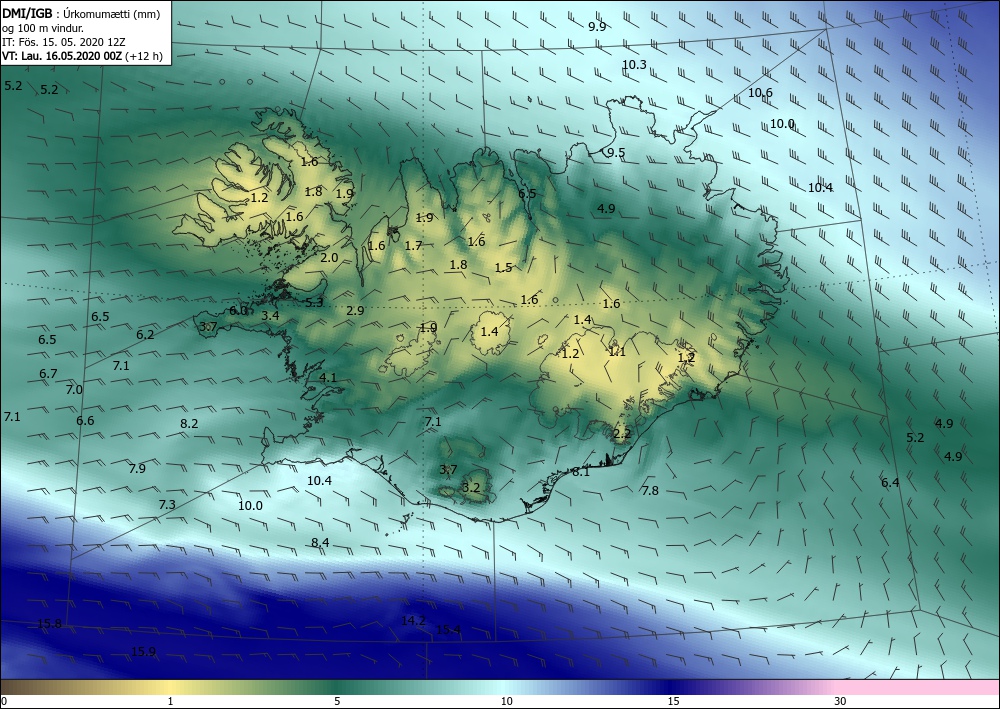The image size is (1000, 709).
Task: Click the 3.2 value on the map
Action: point(471,488)
